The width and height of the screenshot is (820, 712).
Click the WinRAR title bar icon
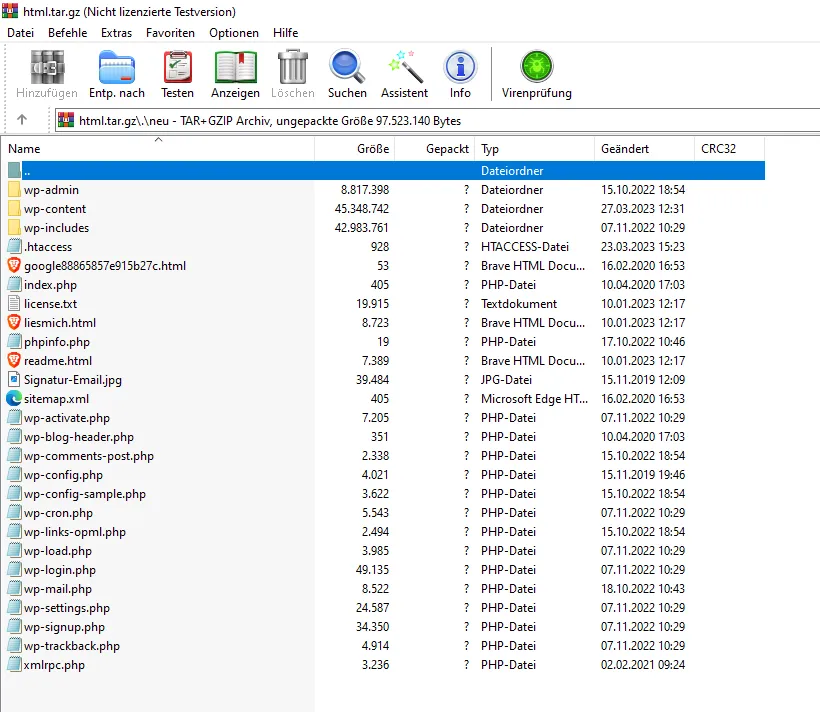[10, 11]
